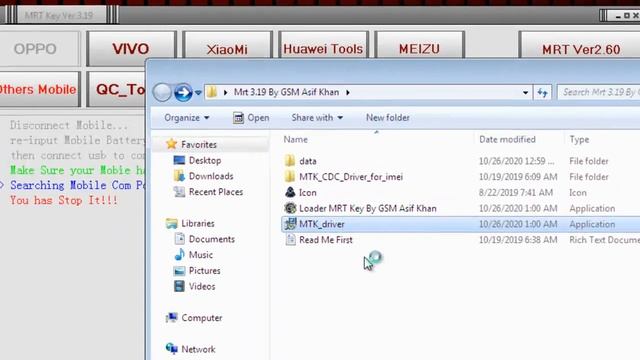
Task: Click the Documents library icon
Action: coord(179,239)
